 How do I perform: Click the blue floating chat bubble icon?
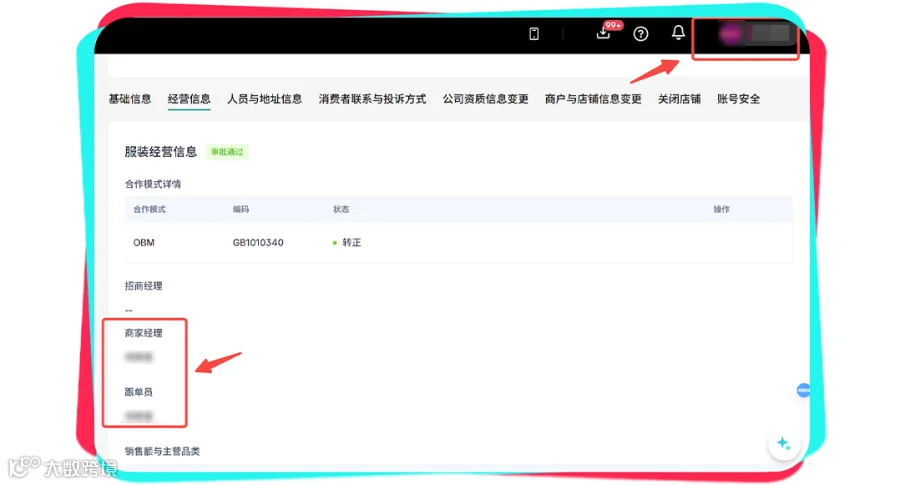[x=803, y=390]
